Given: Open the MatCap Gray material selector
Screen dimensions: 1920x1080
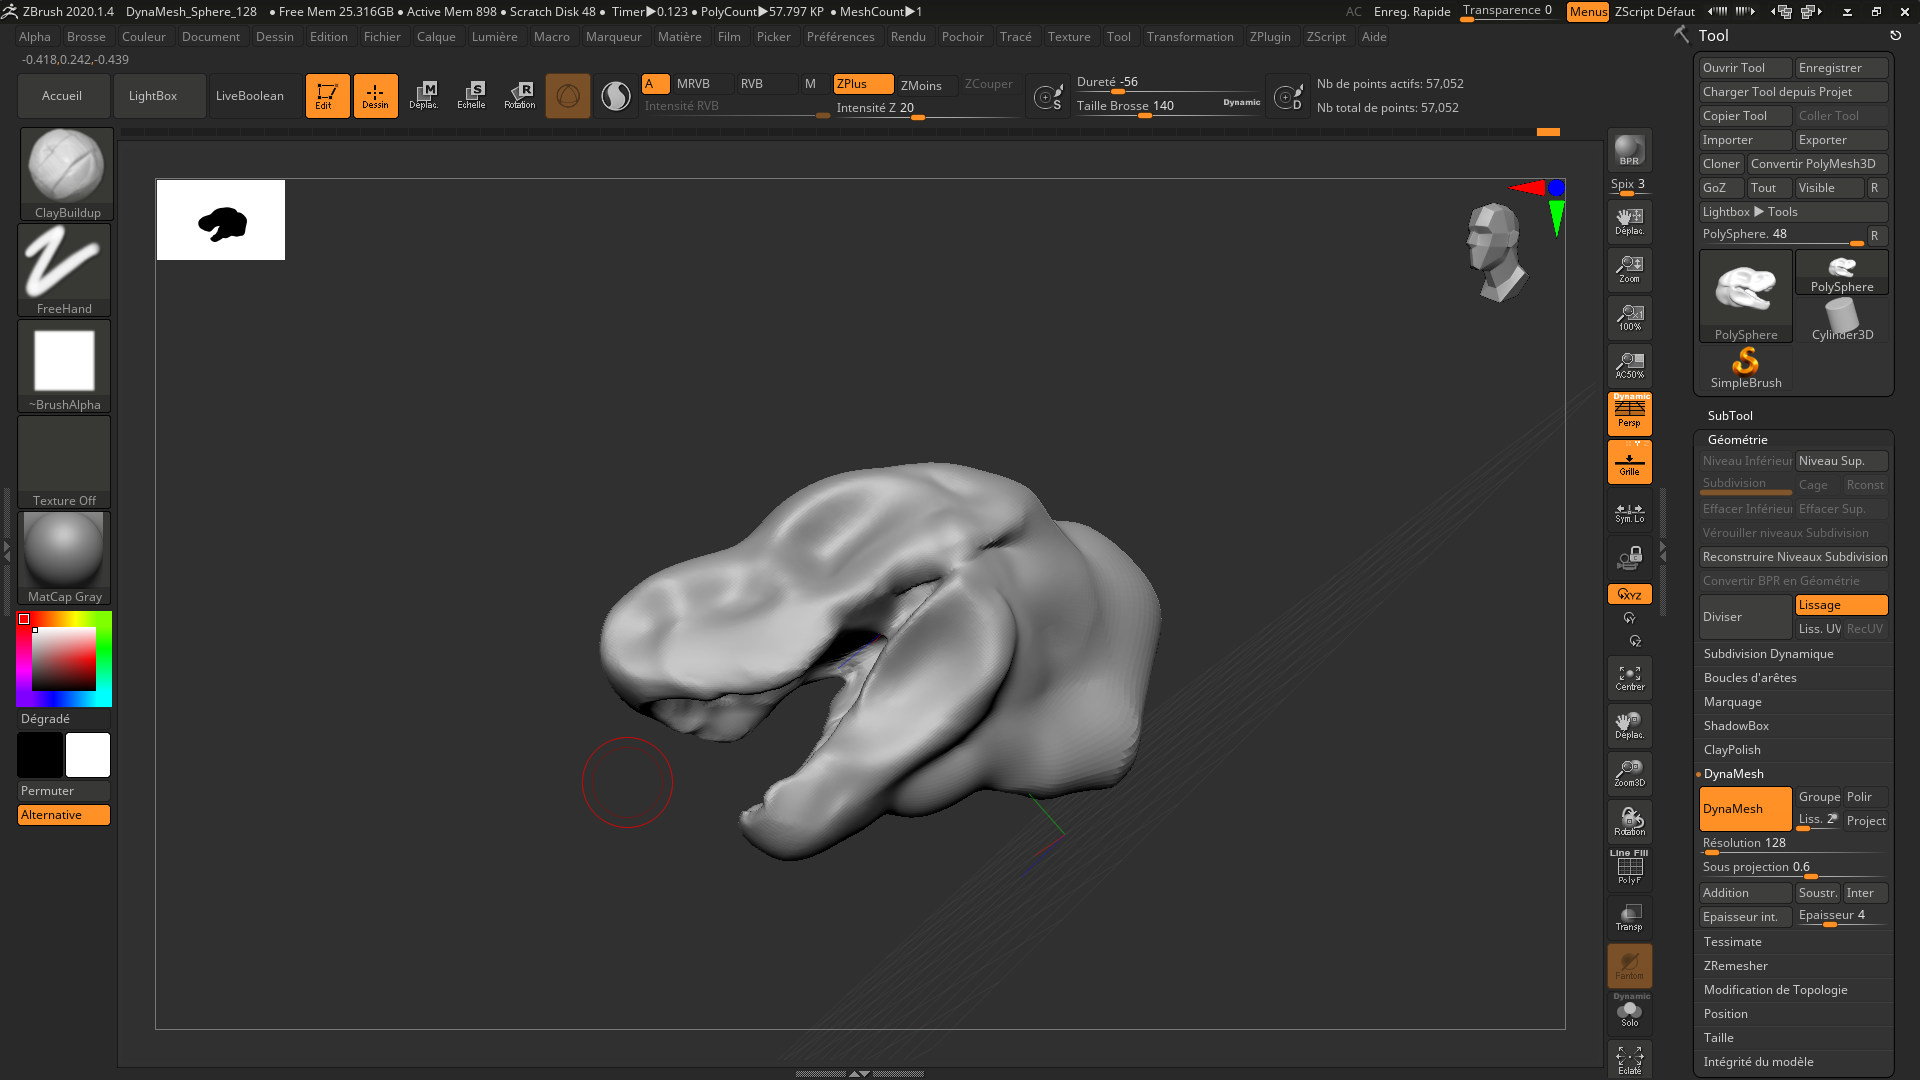Looking at the screenshot, I should (x=65, y=558).
